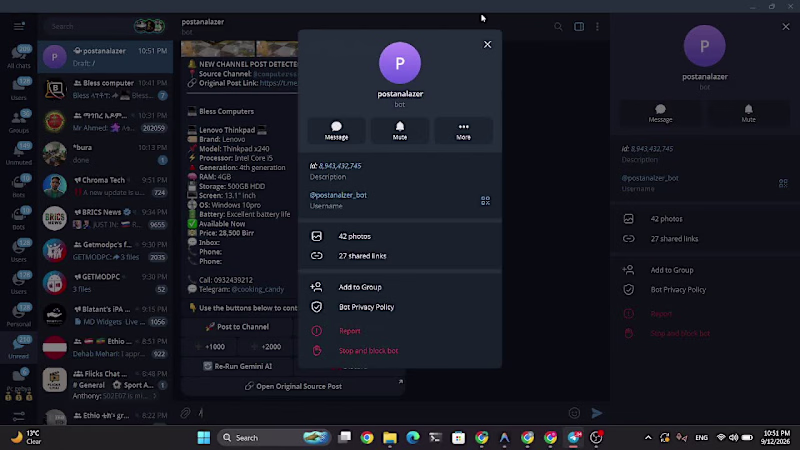Open the Flicks Chat group
Screen dimensions: 800x450
(x=105, y=384)
